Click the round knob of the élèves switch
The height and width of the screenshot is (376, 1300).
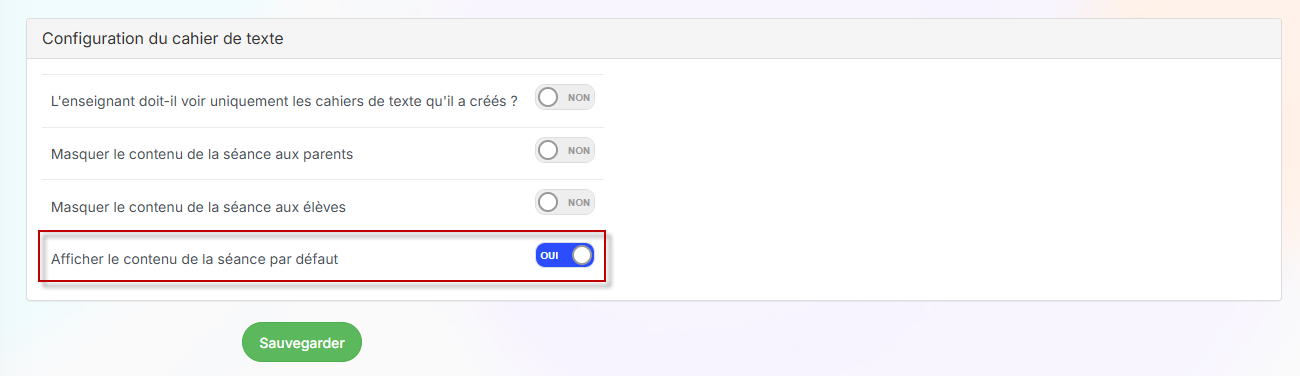click(548, 202)
